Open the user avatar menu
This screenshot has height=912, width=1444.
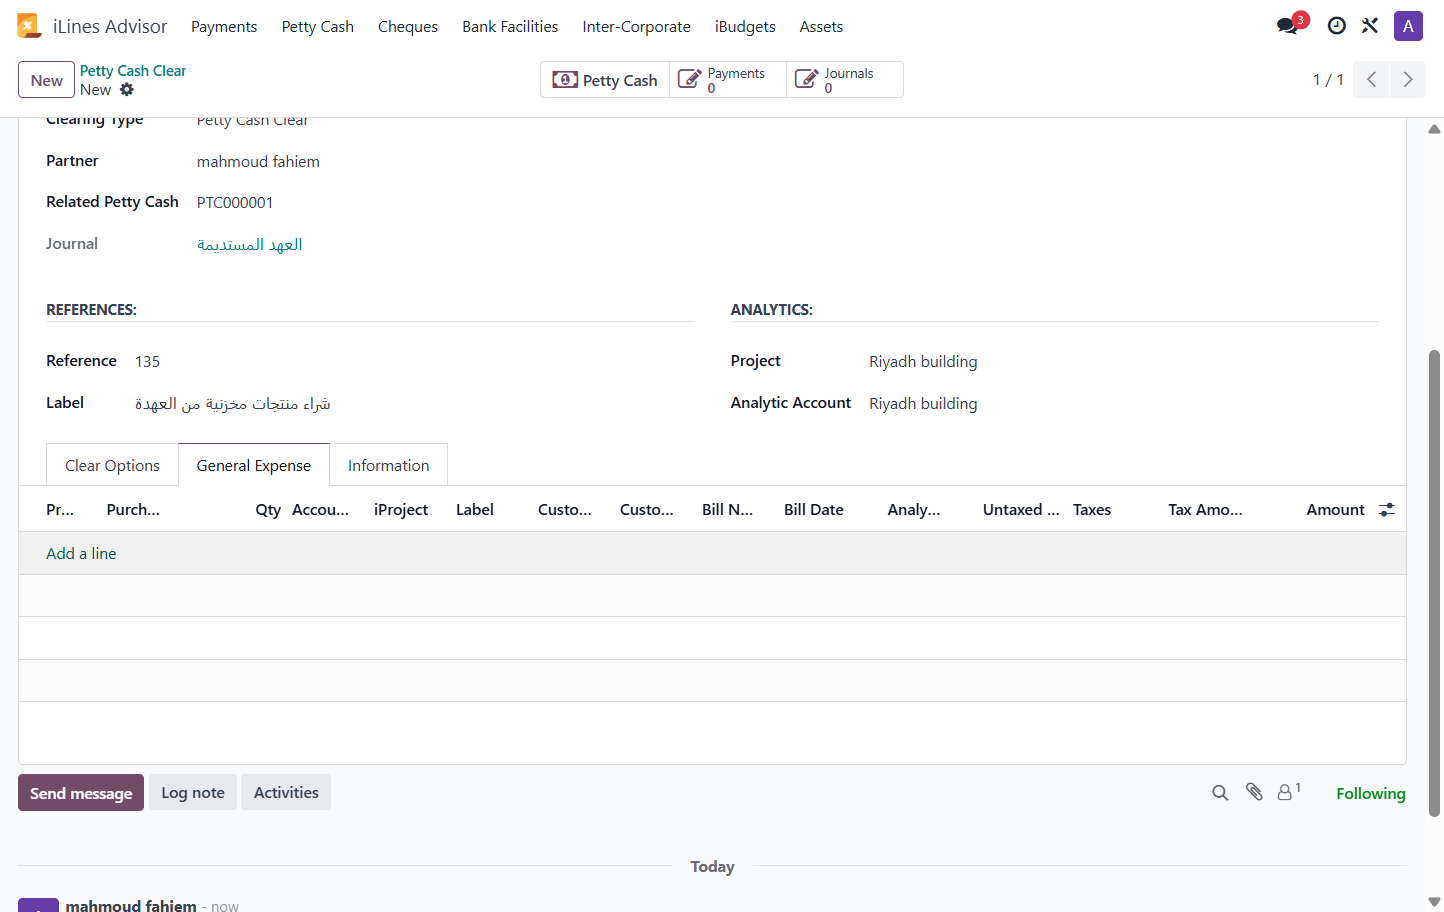(1408, 26)
